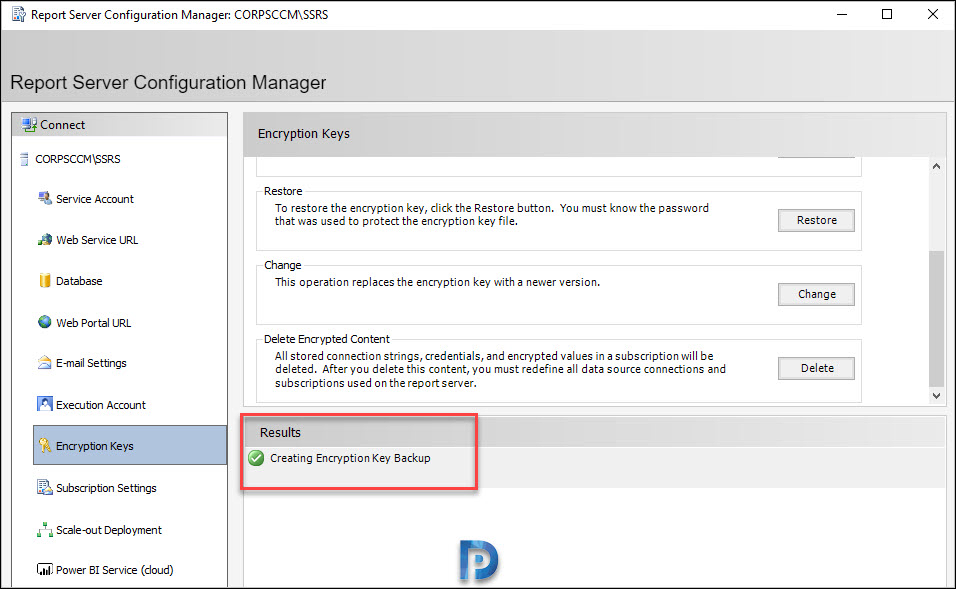Click the Database cylinder icon
The height and width of the screenshot is (589, 956).
pos(45,280)
